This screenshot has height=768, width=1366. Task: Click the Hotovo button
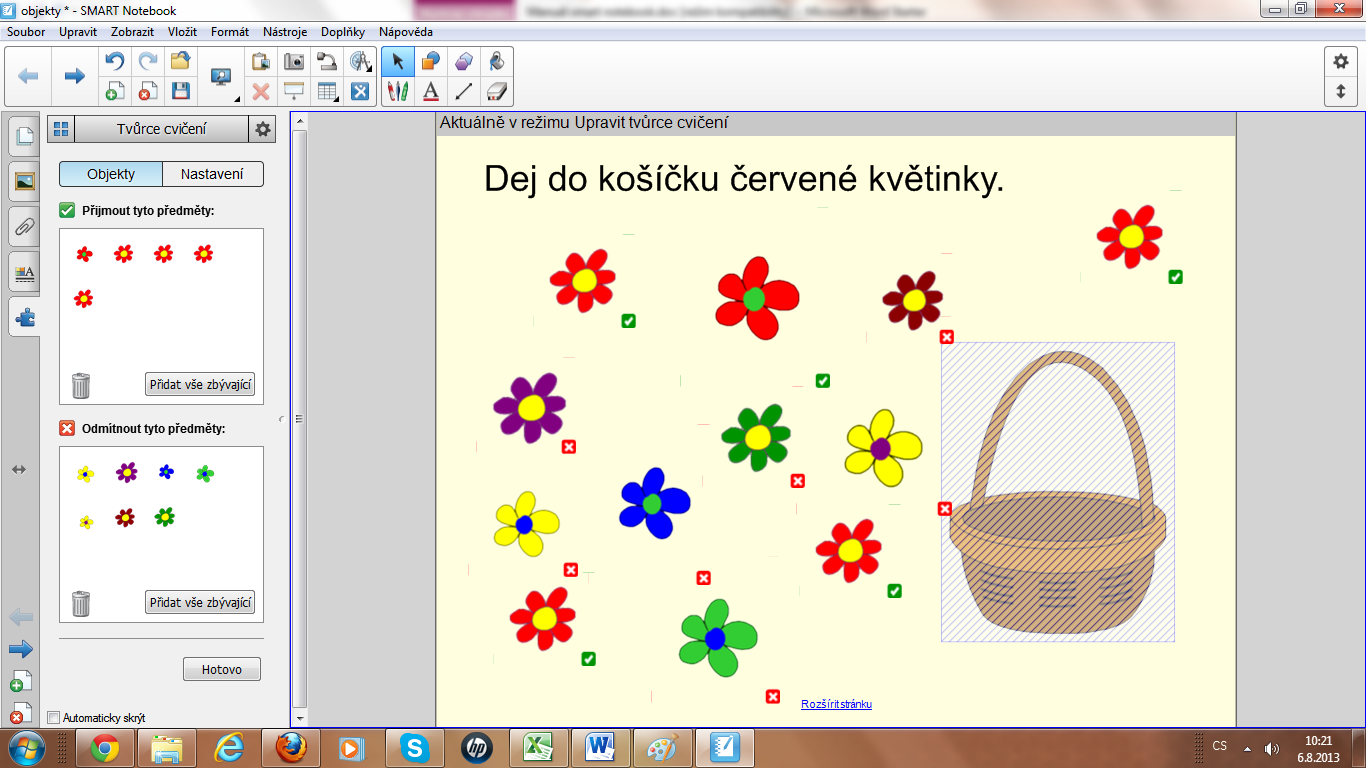click(x=222, y=669)
